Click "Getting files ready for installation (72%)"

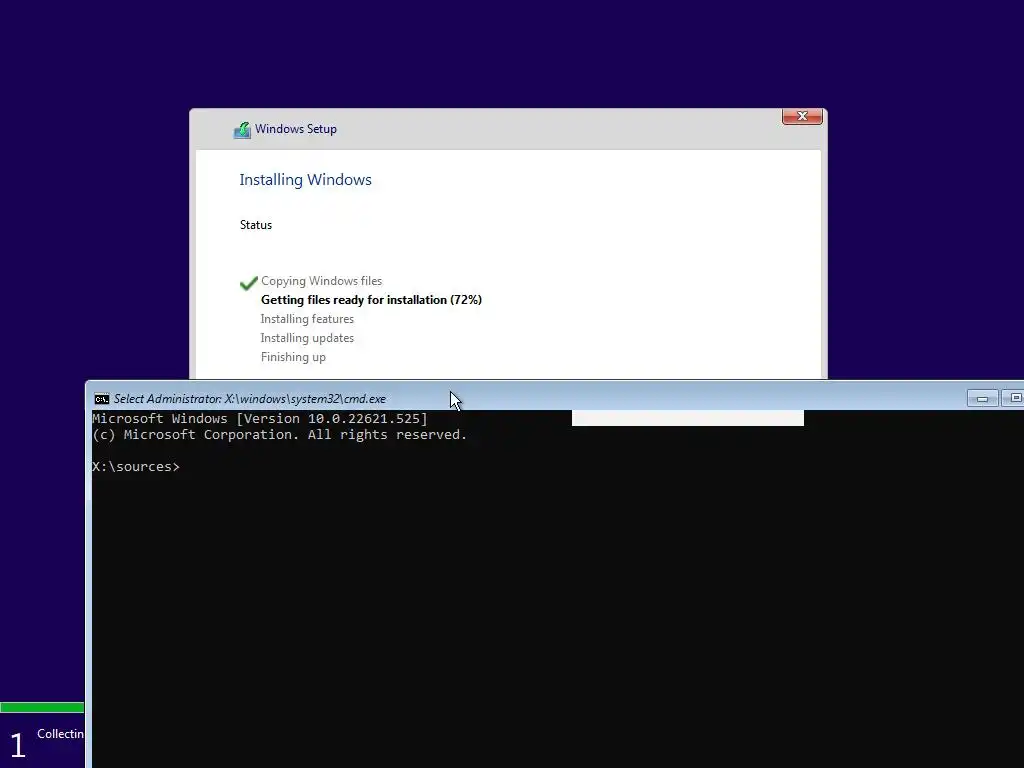pyautogui.click(x=371, y=300)
